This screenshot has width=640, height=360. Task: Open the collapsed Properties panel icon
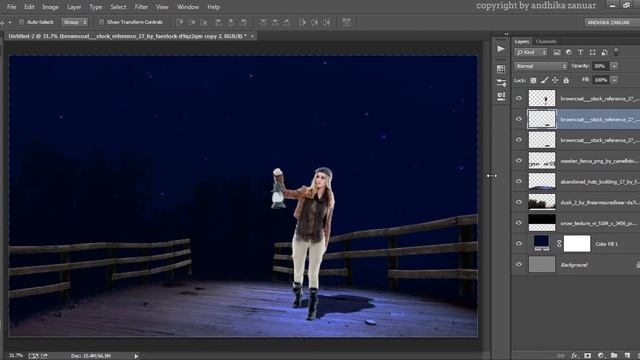coord(501,83)
